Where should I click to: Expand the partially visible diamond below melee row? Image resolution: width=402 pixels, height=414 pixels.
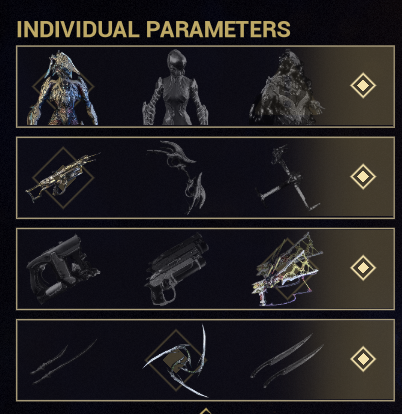point(206,411)
